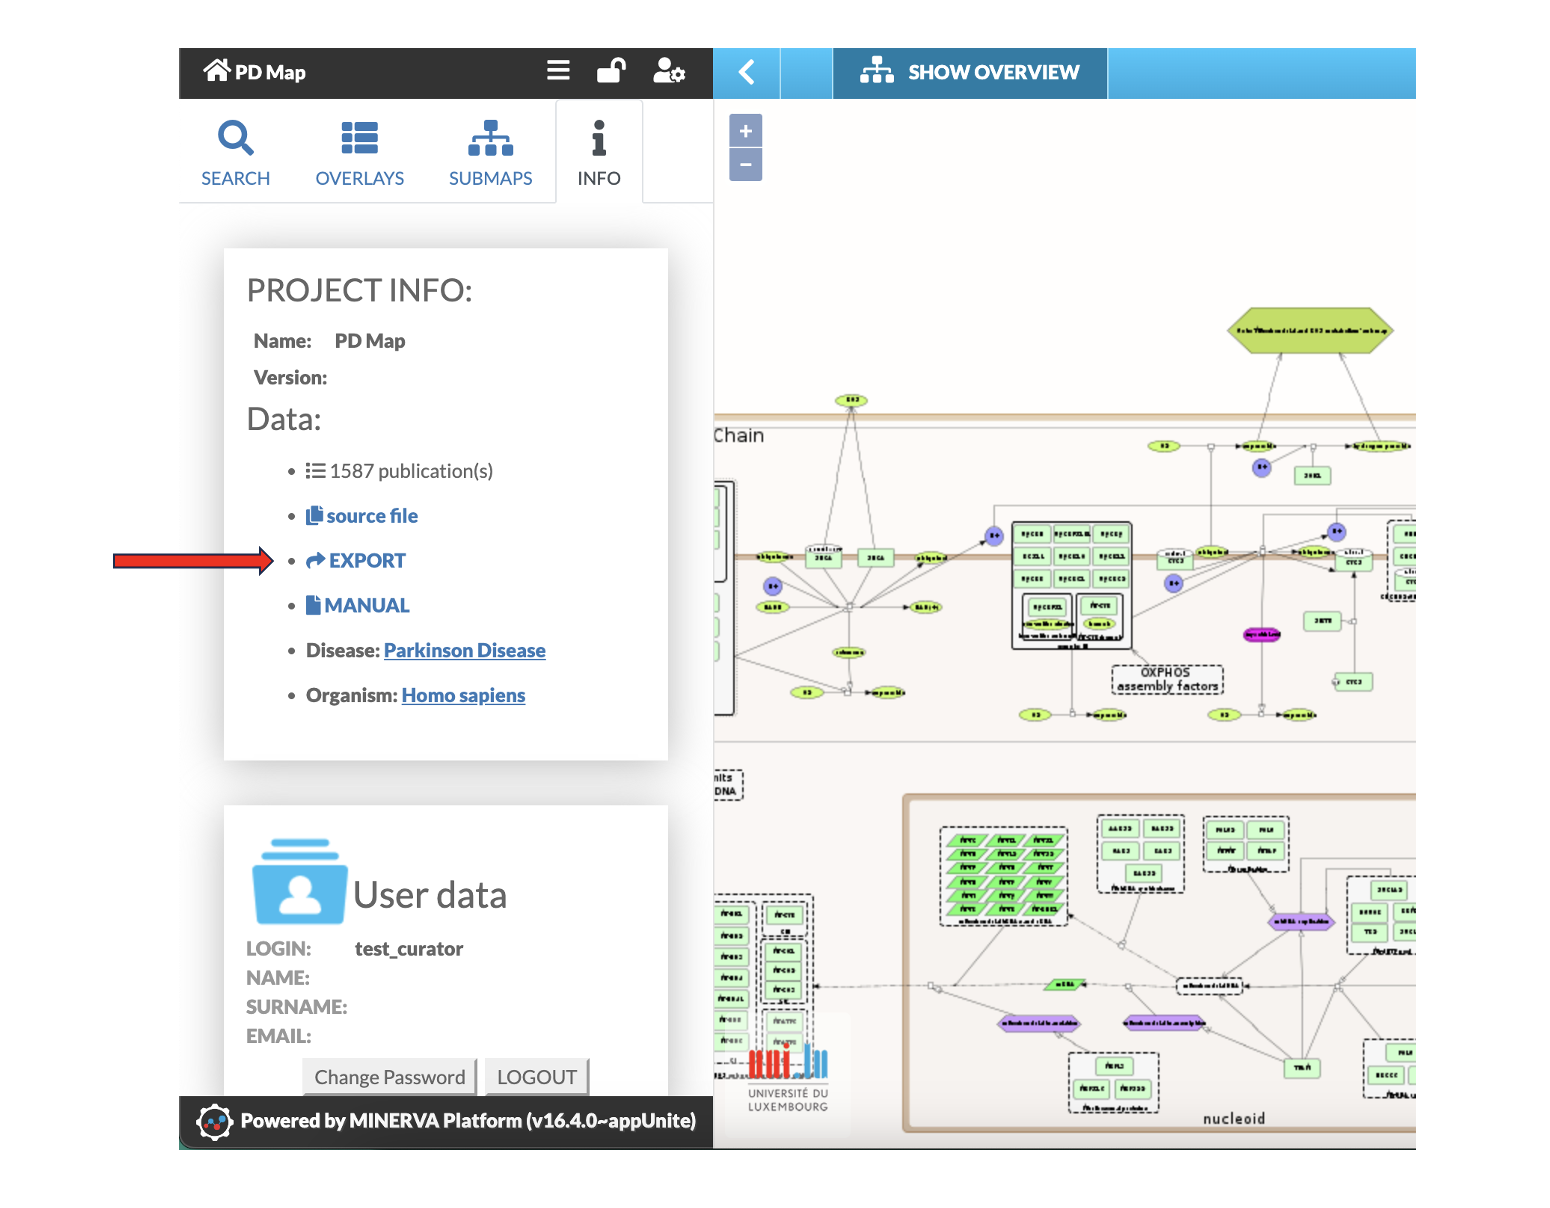The height and width of the screenshot is (1208, 1550).
Task: Click the LOGOUT button
Action: pyautogui.click(x=537, y=1077)
